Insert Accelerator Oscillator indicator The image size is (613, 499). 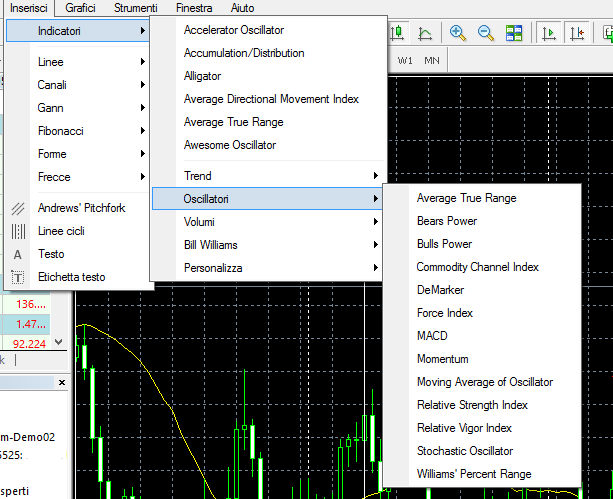click(x=234, y=30)
